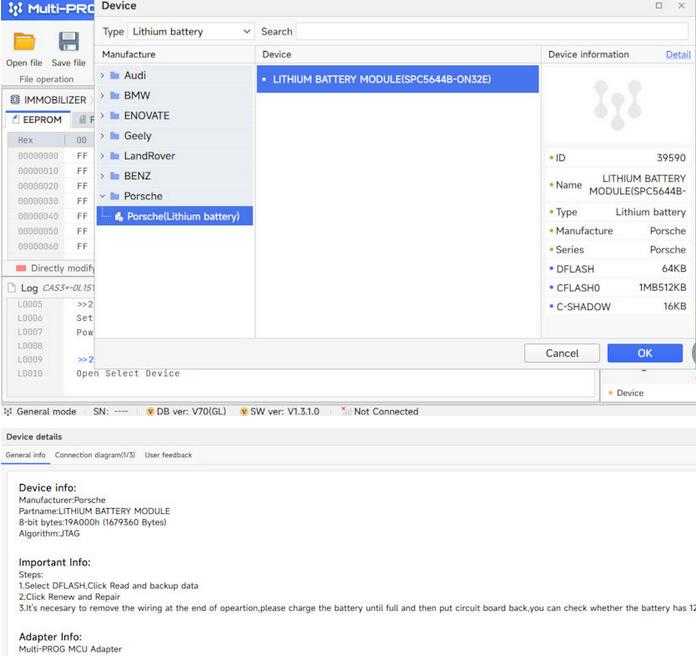Click the Multi-PROG logo icon
This screenshot has height=656, width=696.
[14, 9]
